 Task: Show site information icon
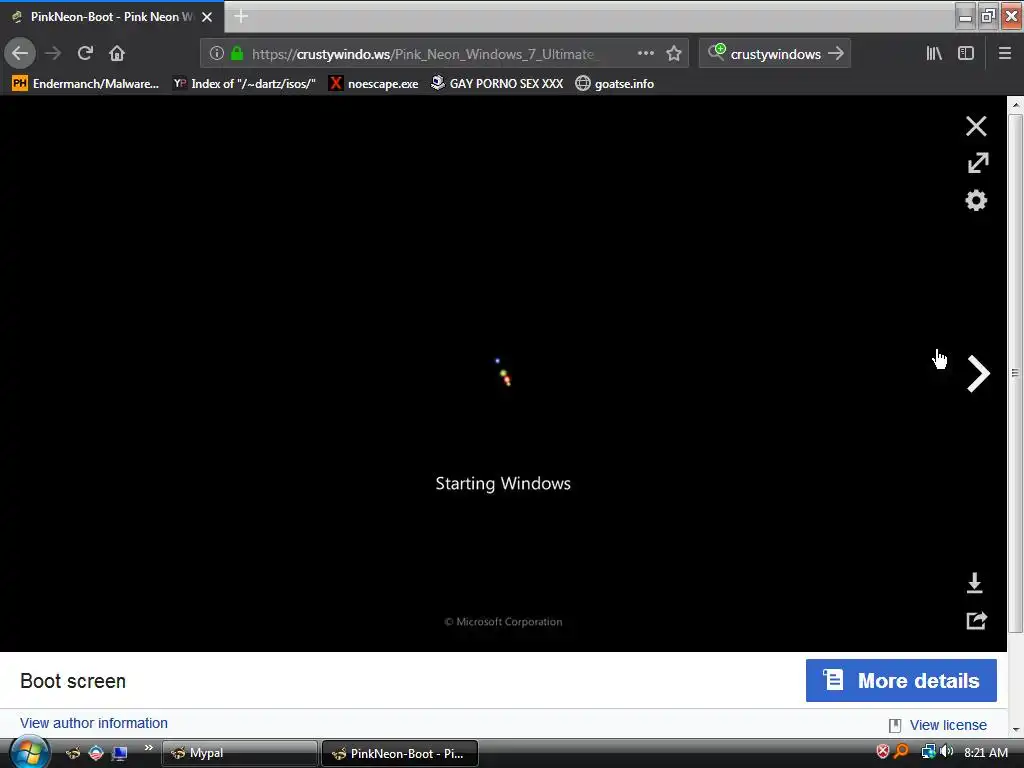tap(216, 53)
